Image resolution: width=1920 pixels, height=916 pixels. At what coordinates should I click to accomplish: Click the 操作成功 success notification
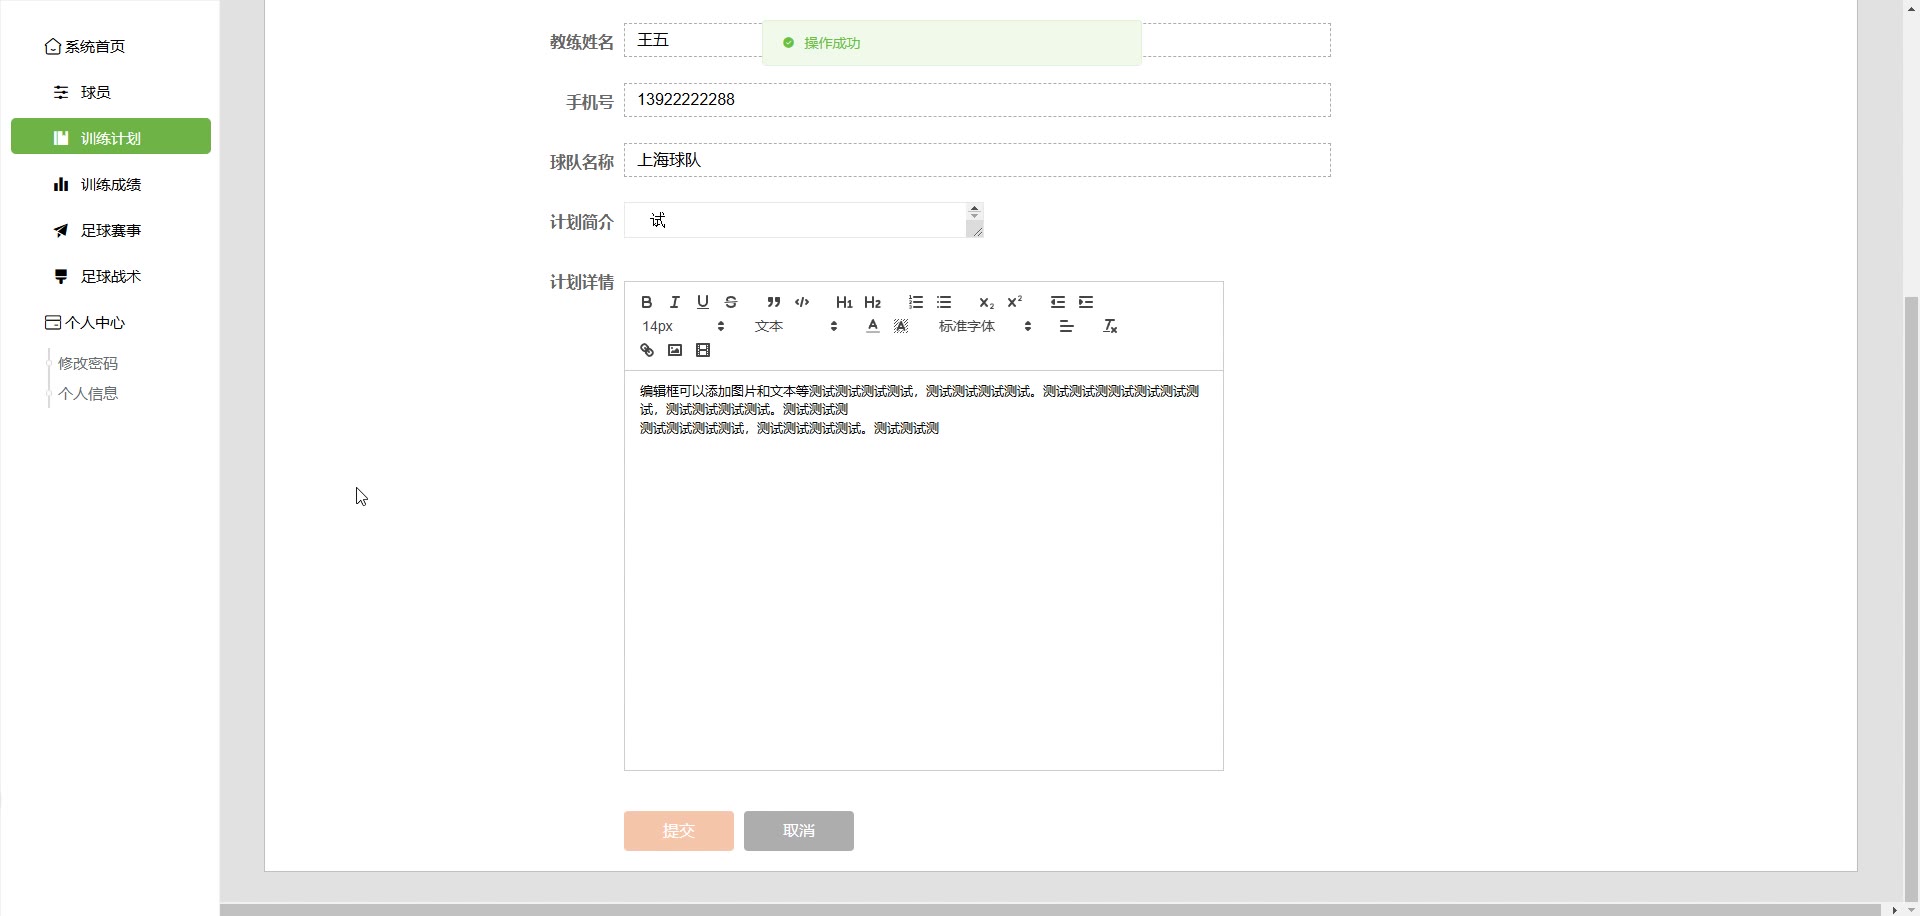point(951,43)
